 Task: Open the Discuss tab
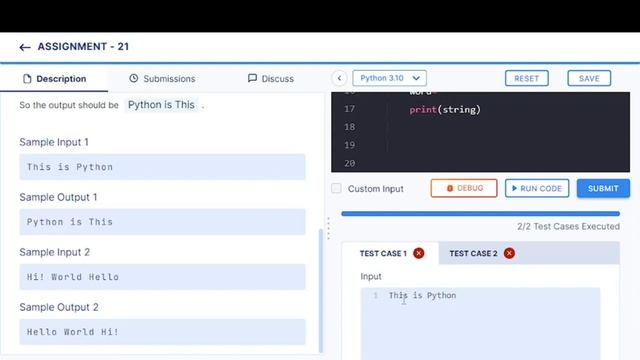pos(271,78)
